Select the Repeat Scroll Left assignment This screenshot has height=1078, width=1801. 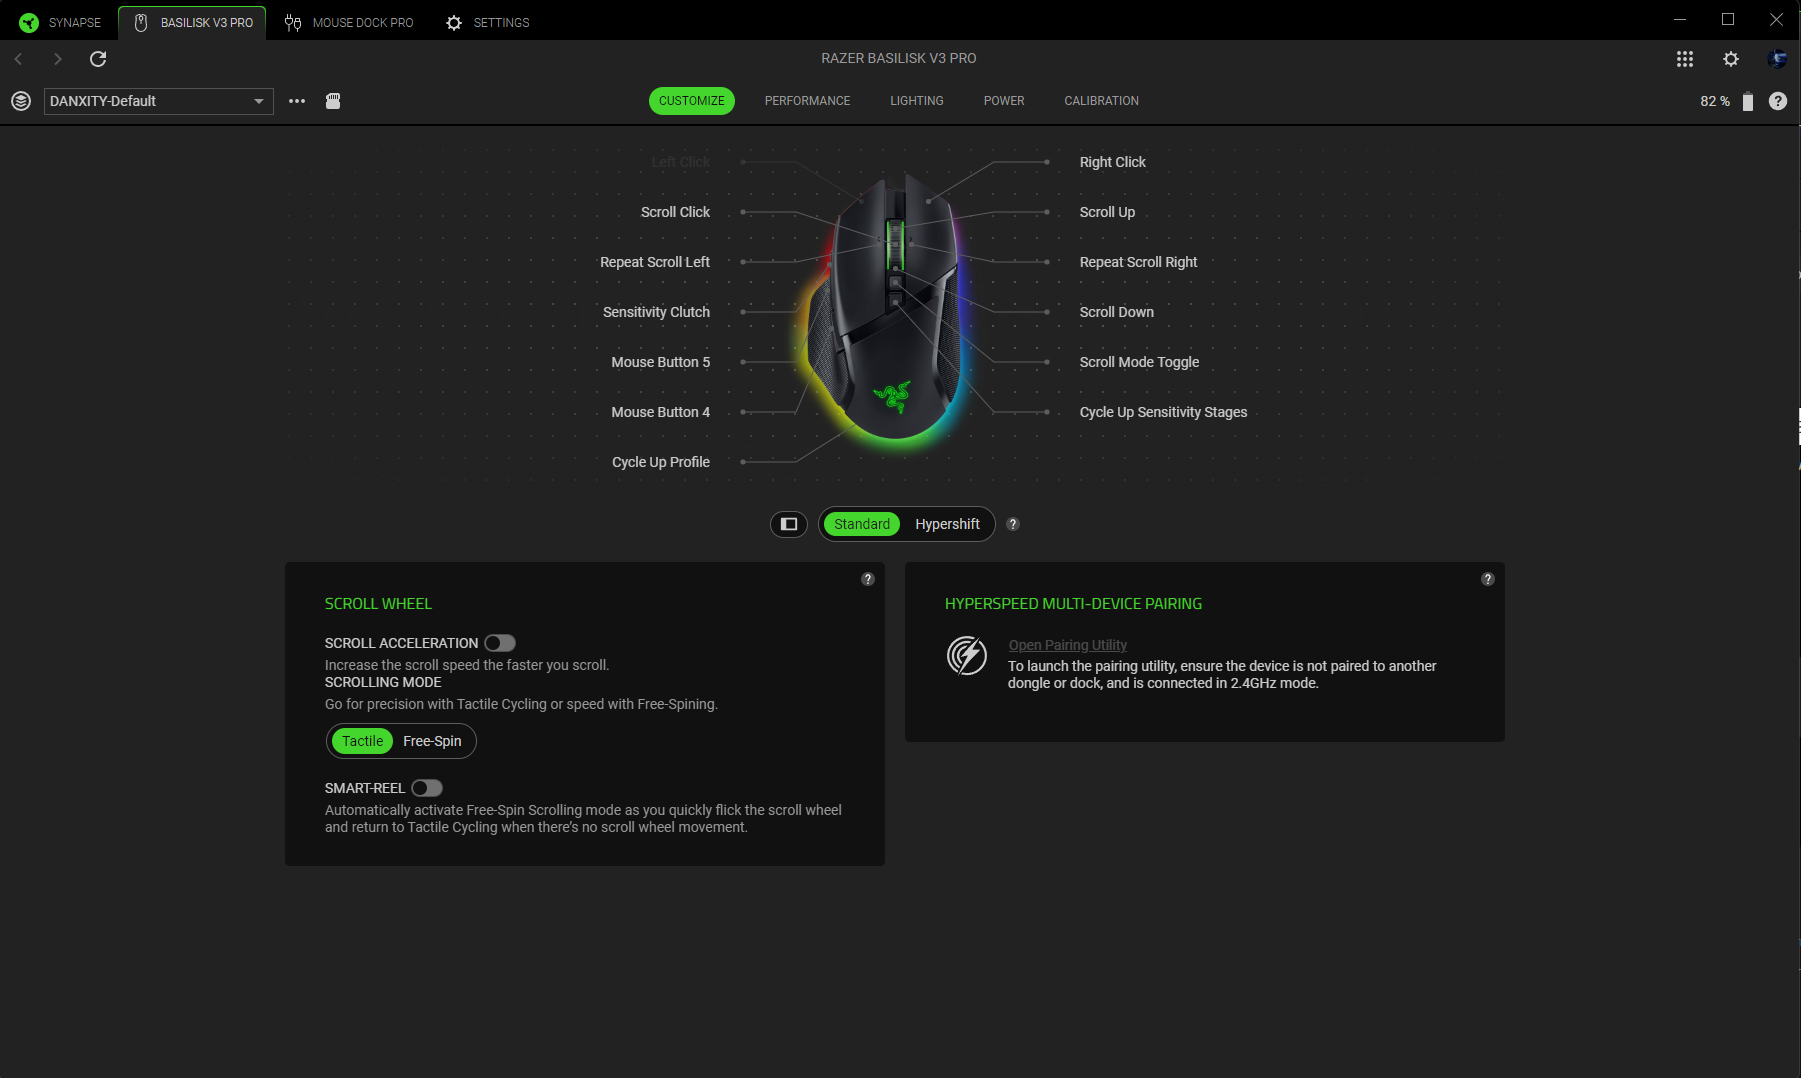pos(655,262)
